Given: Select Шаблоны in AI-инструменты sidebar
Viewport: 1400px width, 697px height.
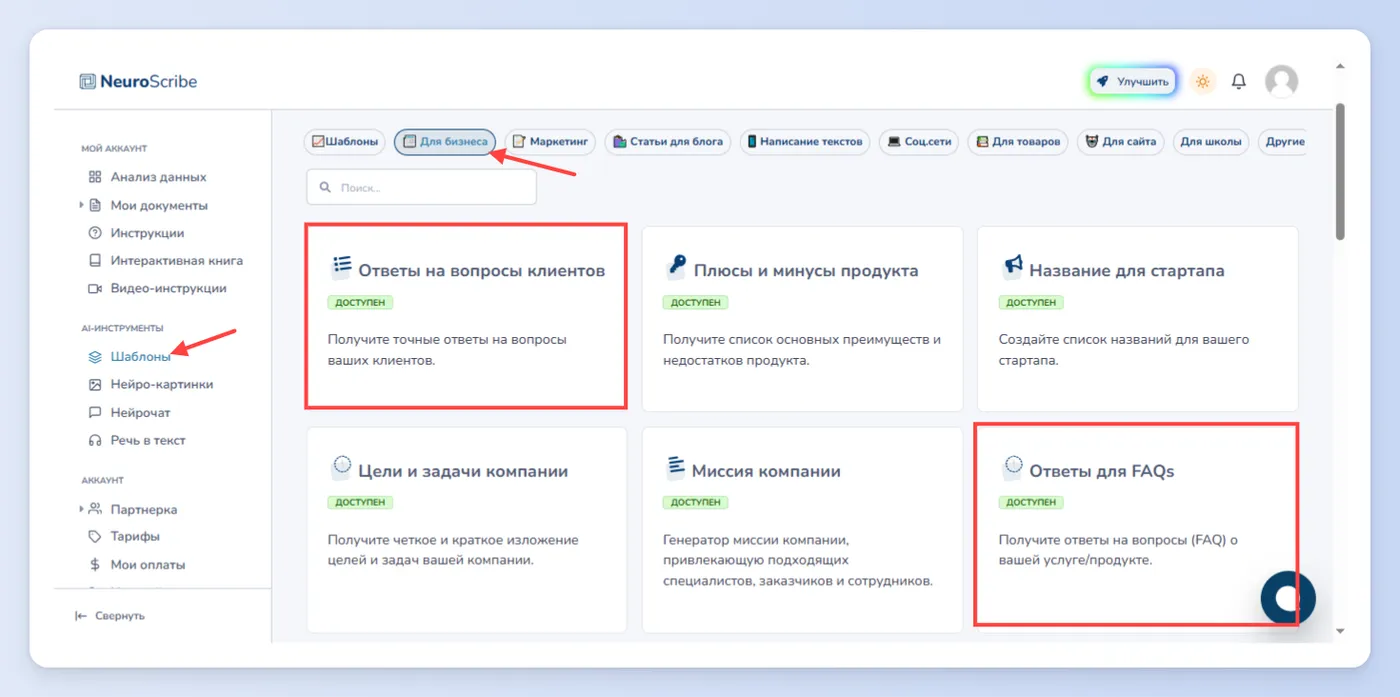Looking at the screenshot, I should (129, 356).
